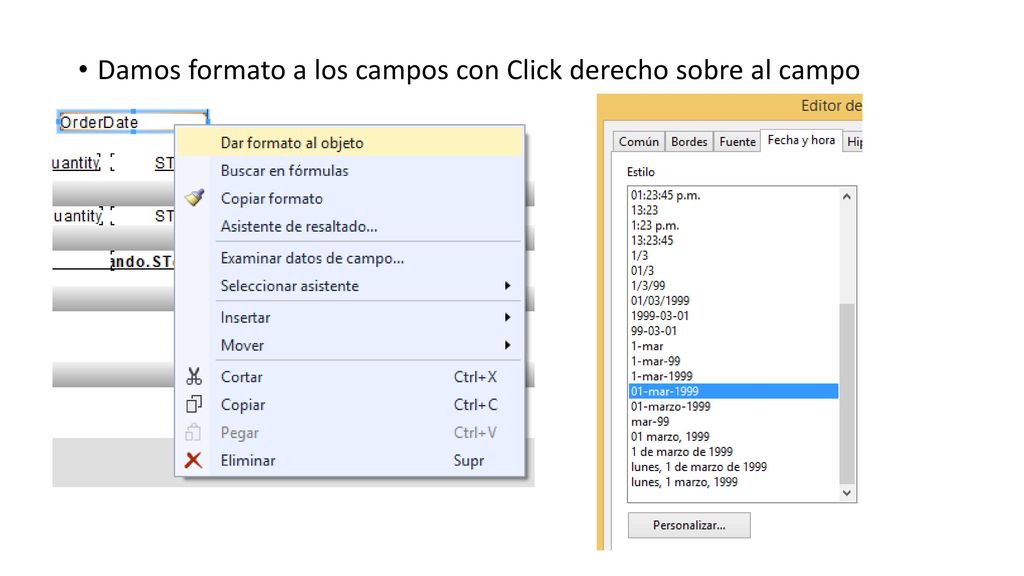This screenshot has height=576, width=1024.
Task: Choose Eliminar Supr entry
Action: pyautogui.click(x=350, y=460)
